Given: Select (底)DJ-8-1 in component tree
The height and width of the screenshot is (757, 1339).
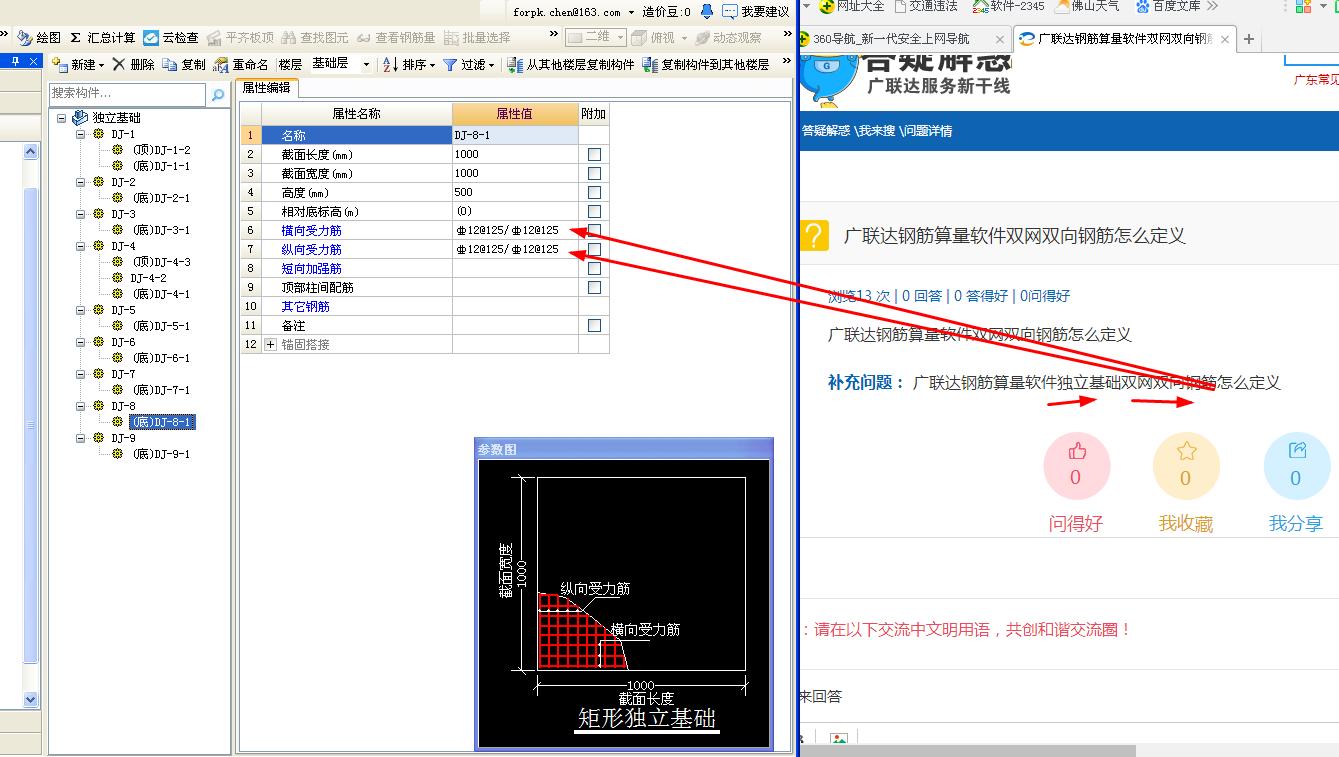Looking at the screenshot, I should [x=161, y=422].
